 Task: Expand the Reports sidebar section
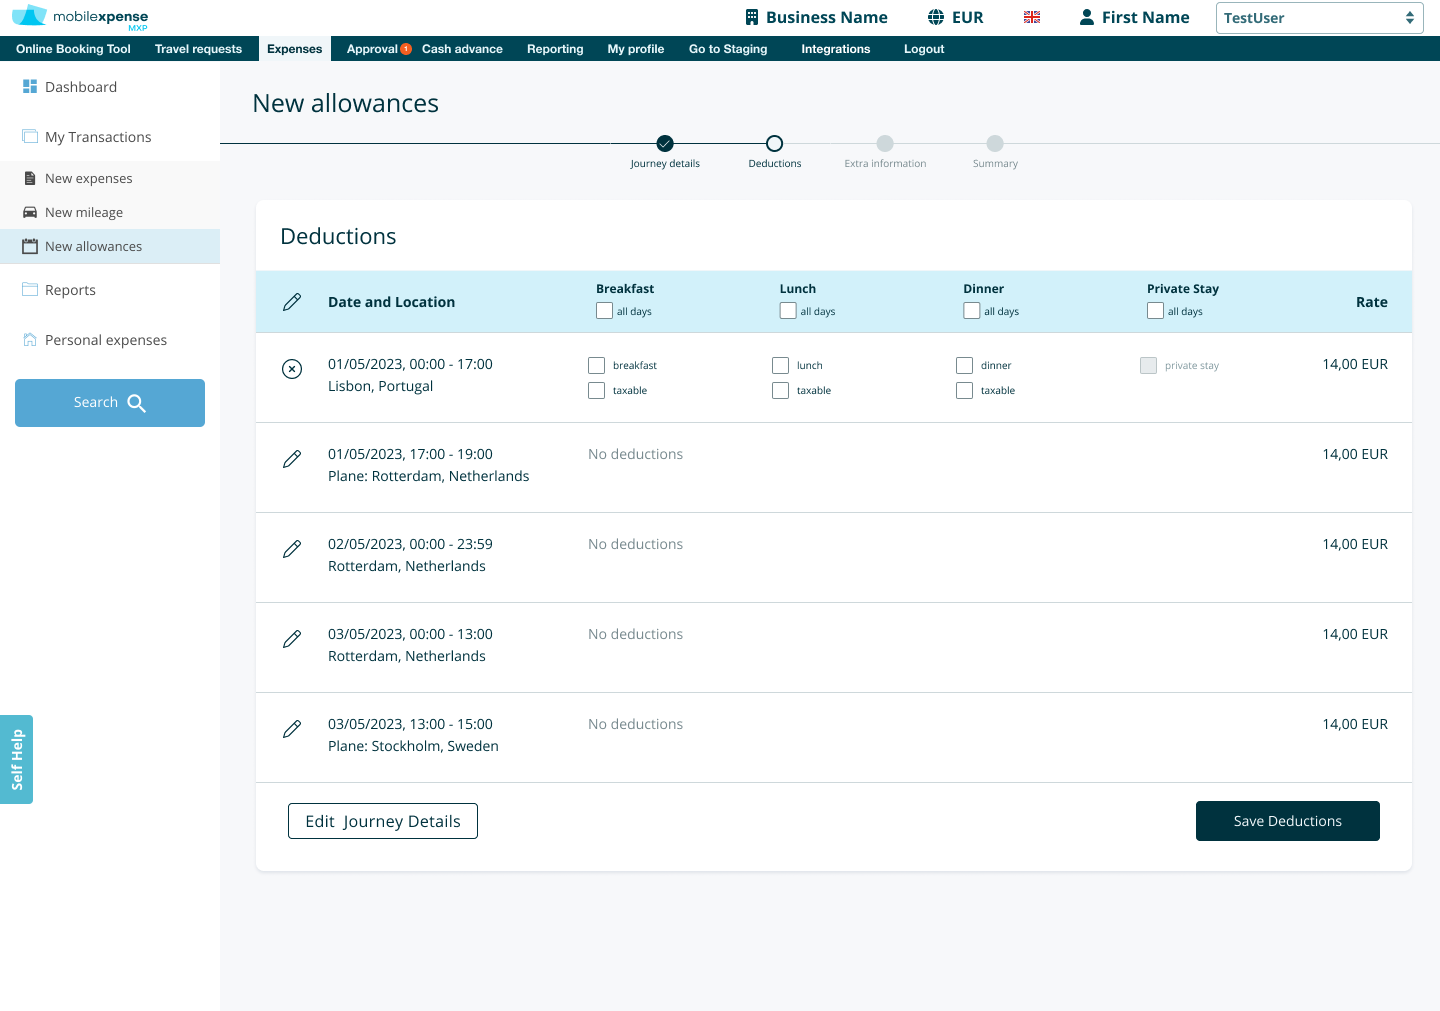[70, 290]
